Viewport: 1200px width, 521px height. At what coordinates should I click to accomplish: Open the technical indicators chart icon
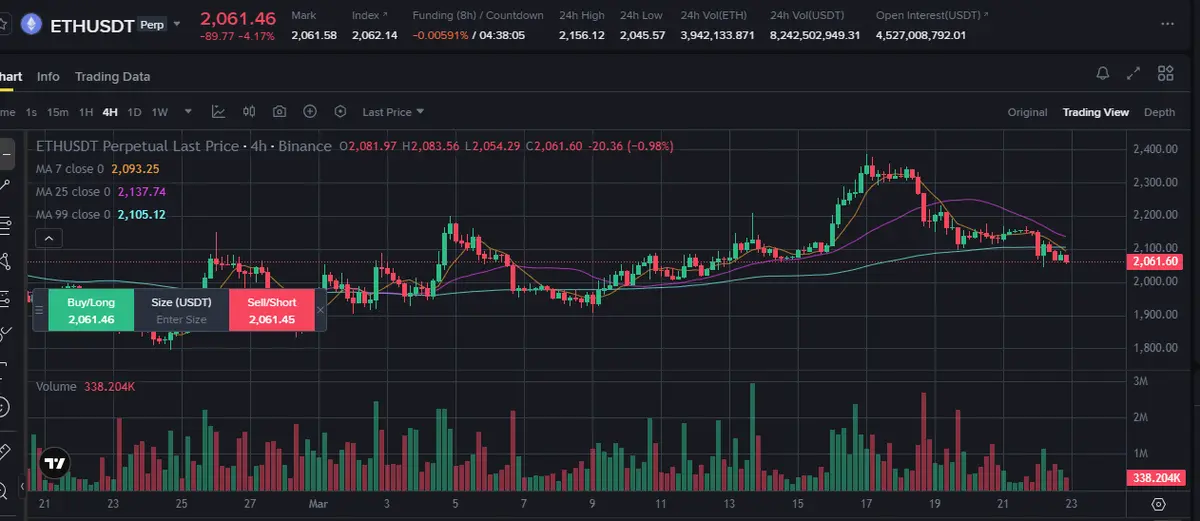[x=218, y=112]
